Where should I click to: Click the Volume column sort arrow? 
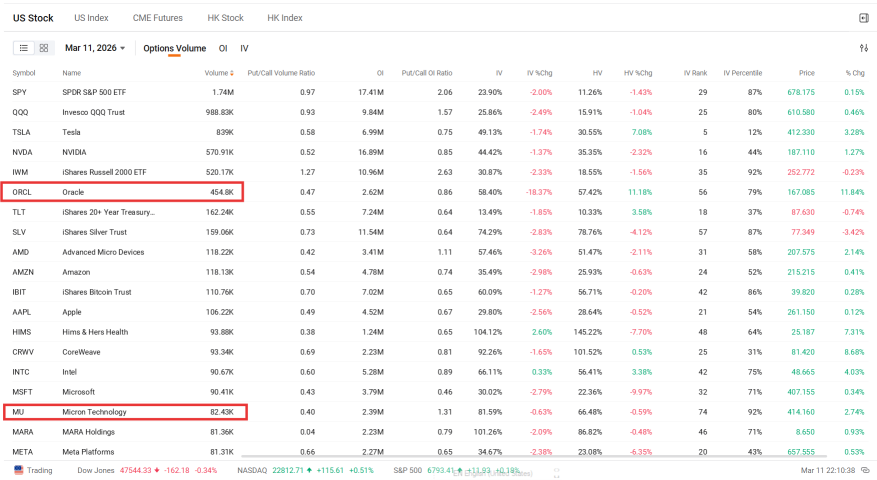pyautogui.click(x=232, y=73)
